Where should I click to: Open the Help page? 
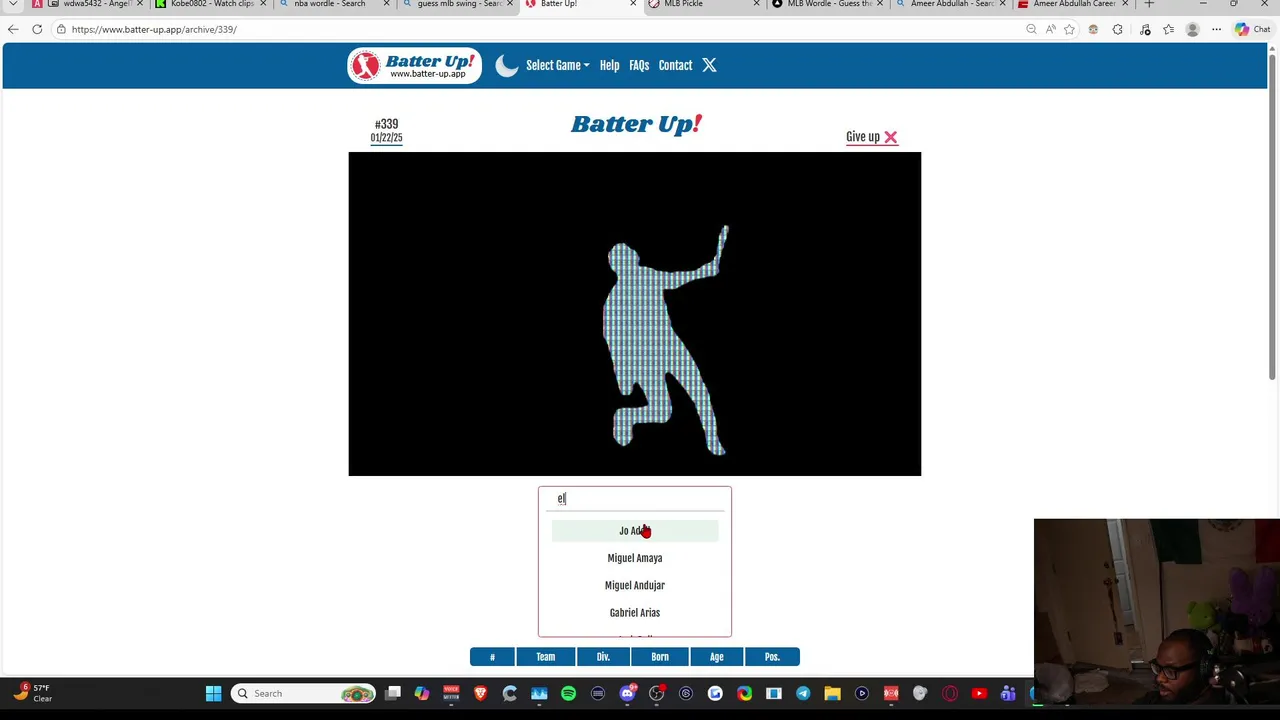click(610, 65)
